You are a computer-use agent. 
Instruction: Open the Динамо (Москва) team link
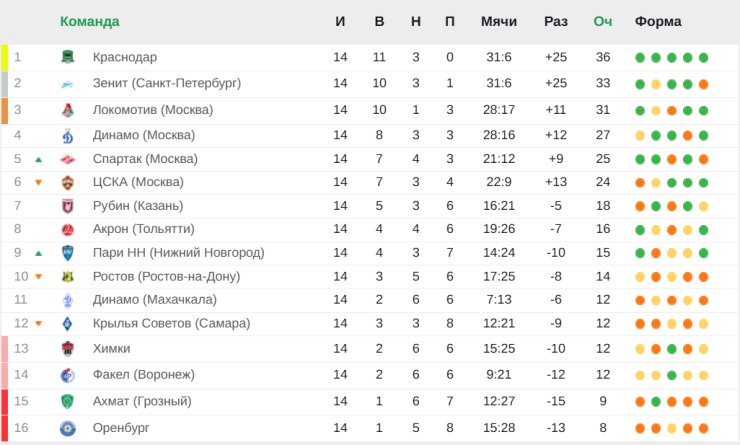pos(143,135)
